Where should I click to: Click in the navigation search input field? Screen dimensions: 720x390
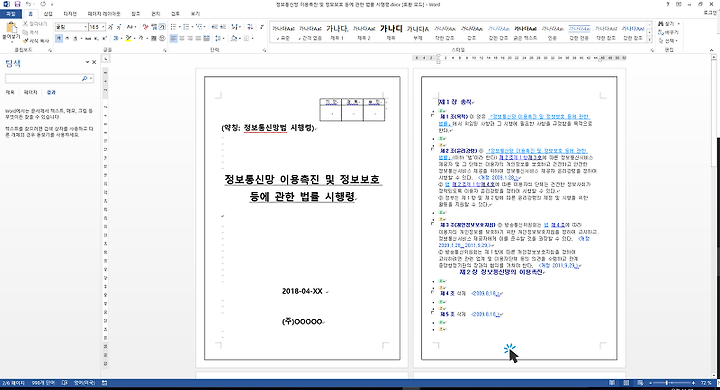[43, 79]
